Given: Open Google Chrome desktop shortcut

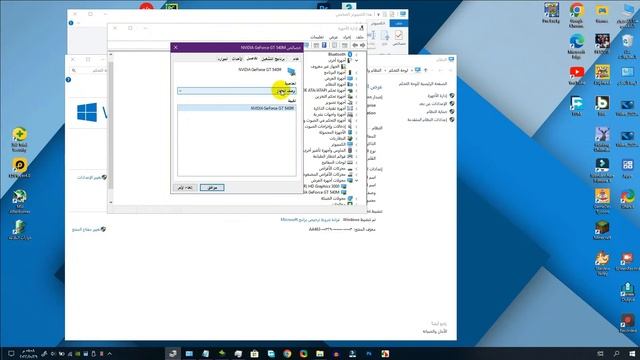Looking at the screenshot, I should pos(576,15).
